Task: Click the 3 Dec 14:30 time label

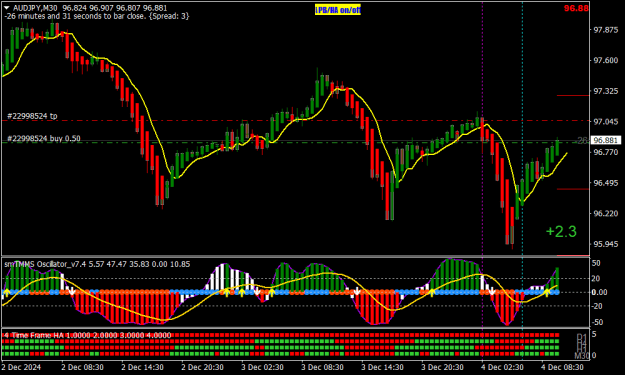Action: tap(382, 367)
